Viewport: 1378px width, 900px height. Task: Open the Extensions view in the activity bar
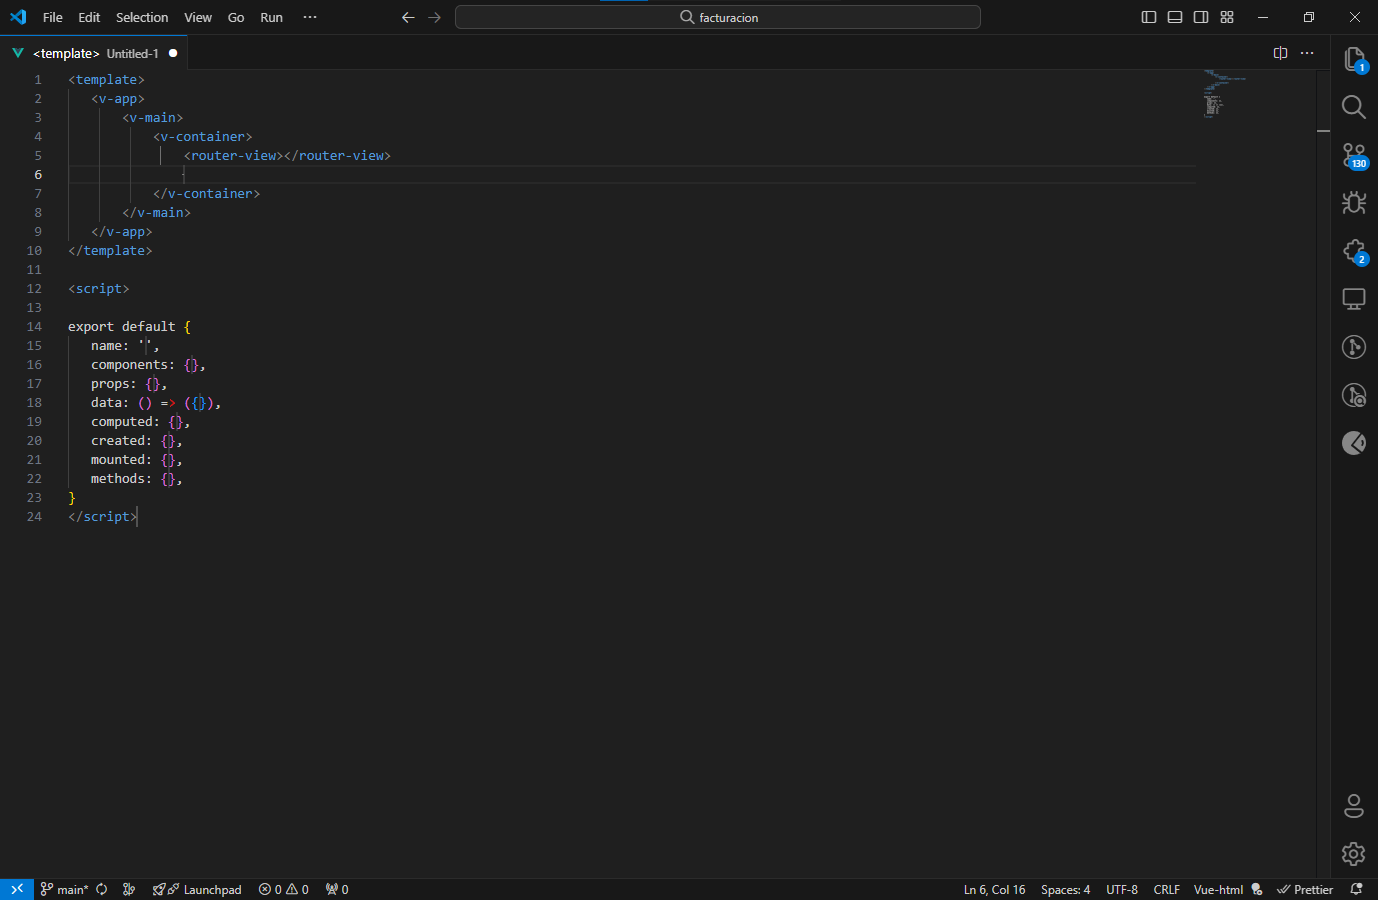point(1354,251)
